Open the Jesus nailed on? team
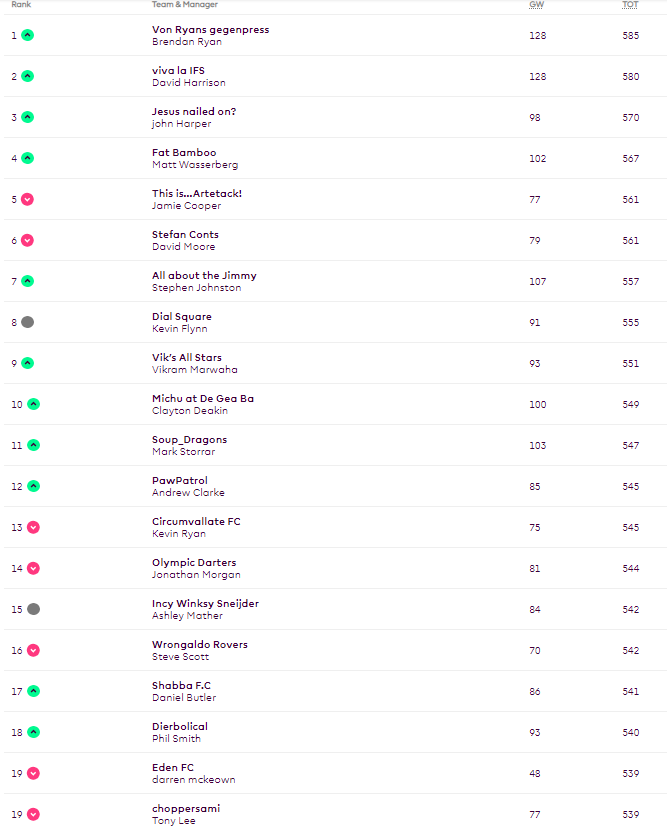Screen dimensions: 667x834 (x=194, y=112)
